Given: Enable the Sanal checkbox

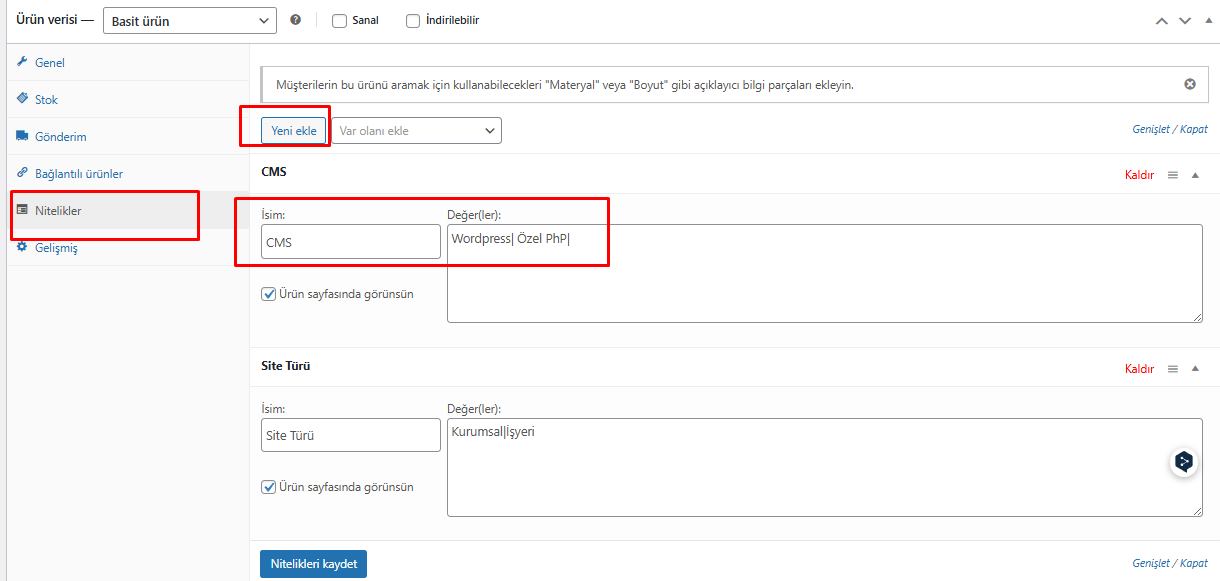Looking at the screenshot, I should tap(339, 20).
